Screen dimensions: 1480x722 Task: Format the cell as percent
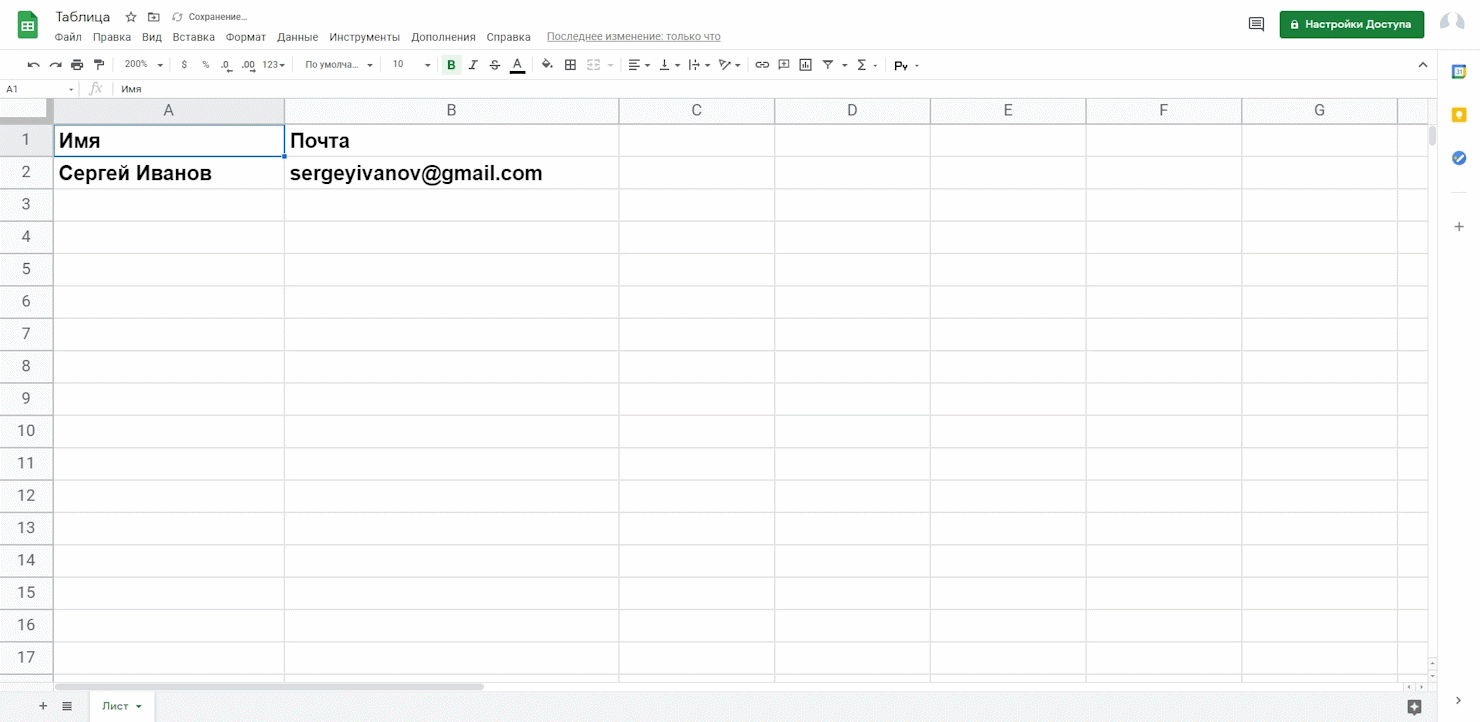click(206, 65)
